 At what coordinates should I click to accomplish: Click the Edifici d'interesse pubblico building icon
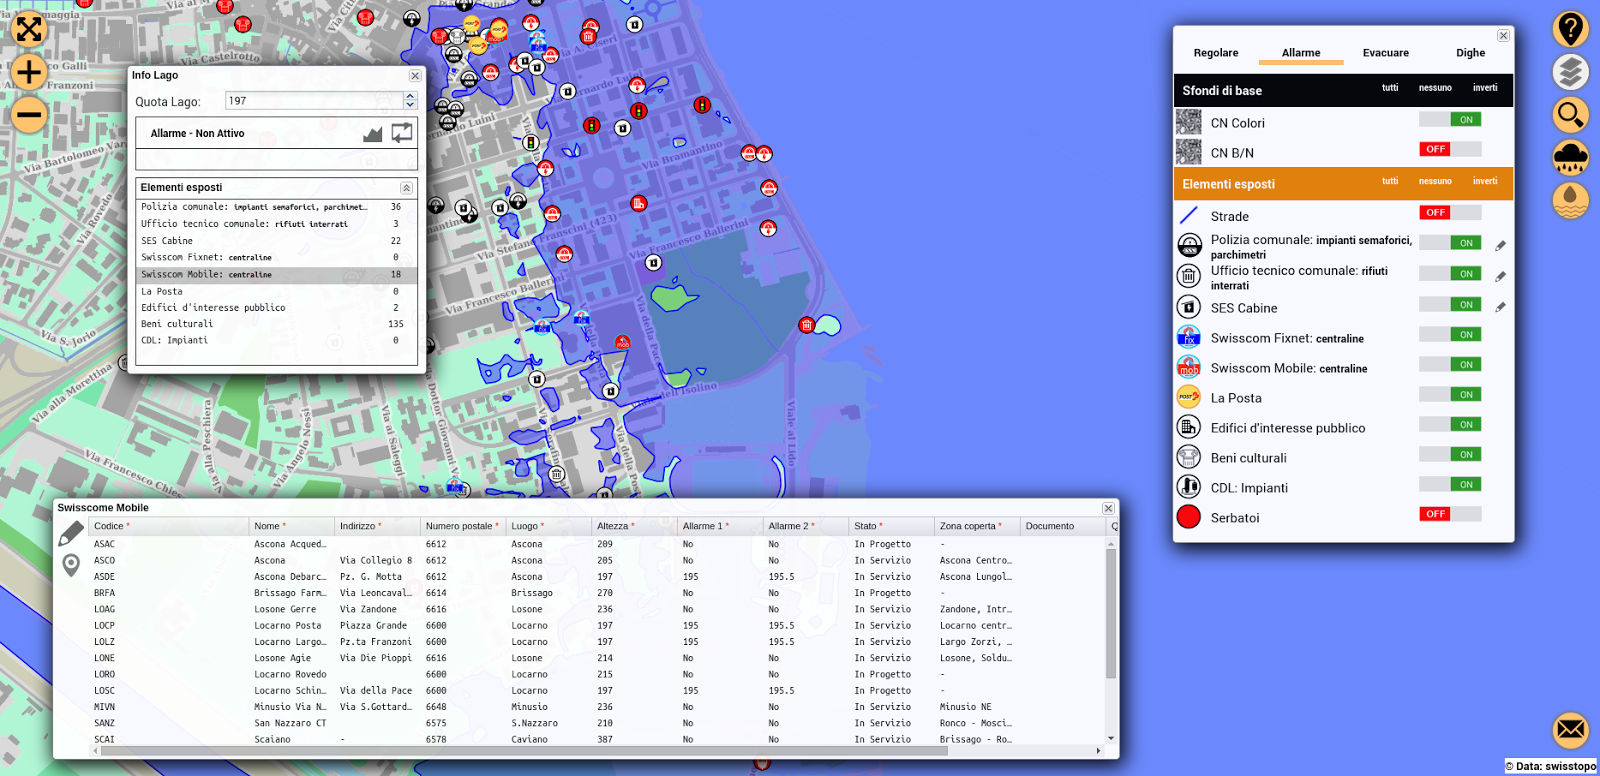tap(1189, 427)
